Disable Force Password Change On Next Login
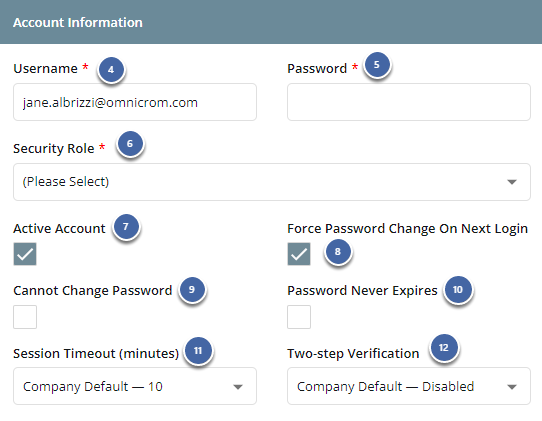The height and width of the screenshot is (421, 542). pyautogui.click(x=299, y=254)
